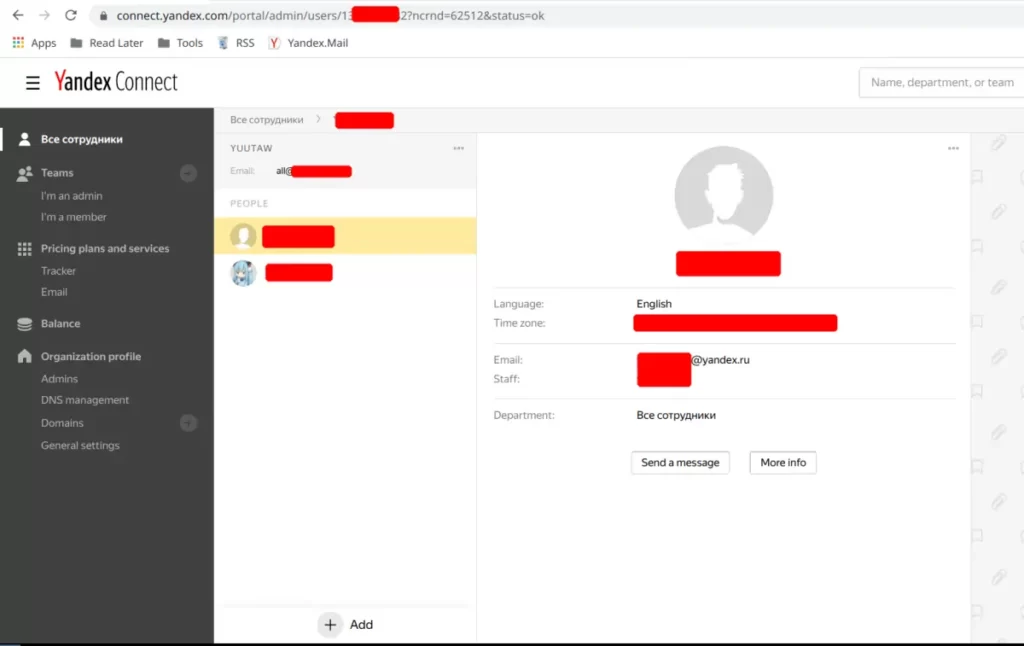
Task: Click the anime avatar of the second person
Action: (x=243, y=272)
